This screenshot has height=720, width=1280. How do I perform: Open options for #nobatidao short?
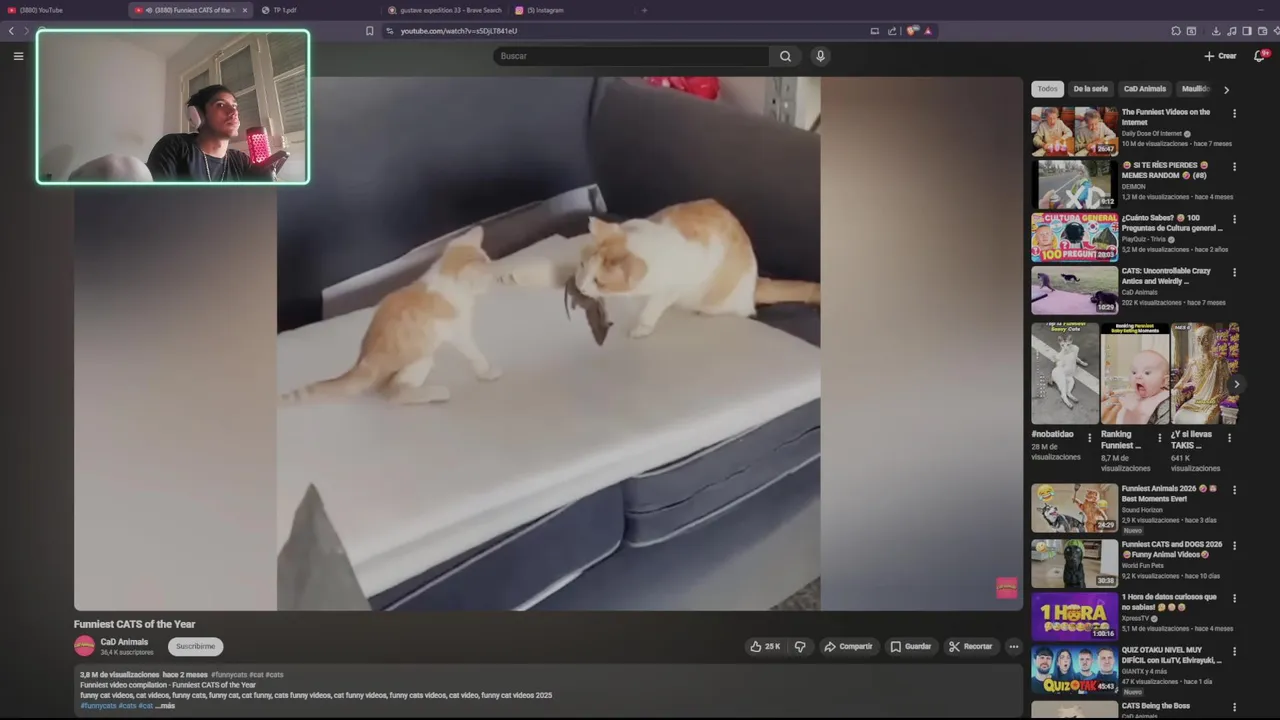1089,438
